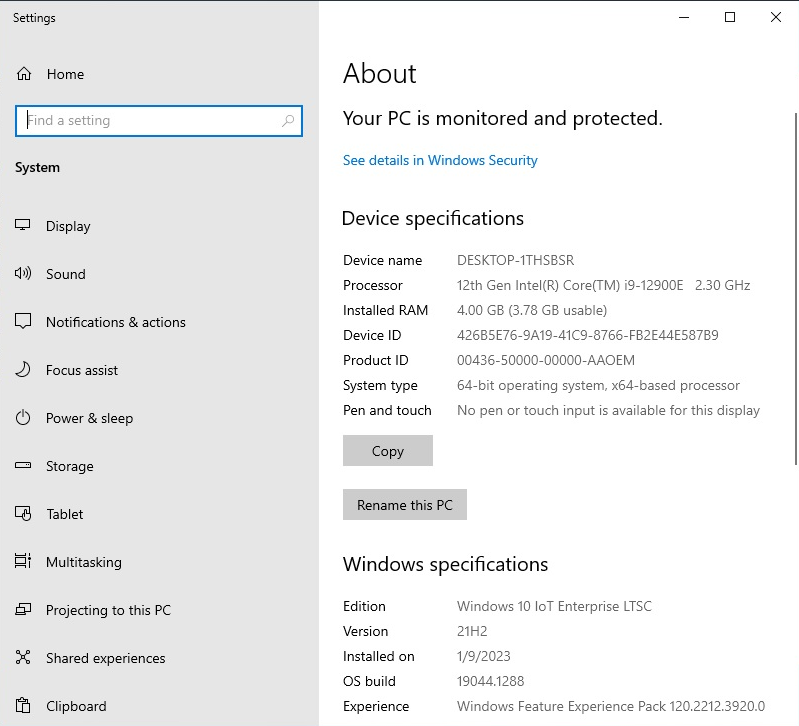The image size is (799, 726).
Task: Click the Focus assist moon icon
Action: [x=22, y=369]
